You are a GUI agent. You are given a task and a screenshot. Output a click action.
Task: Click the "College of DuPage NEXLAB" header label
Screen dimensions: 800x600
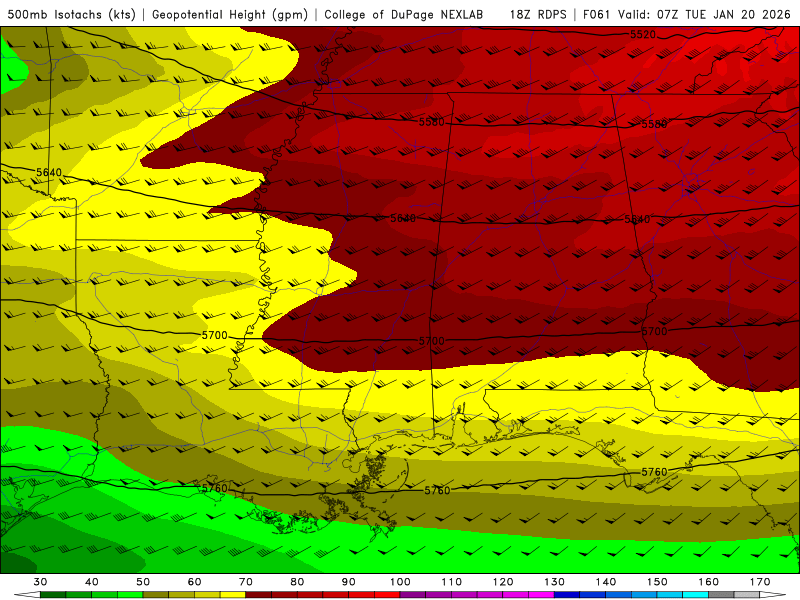click(x=404, y=15)
